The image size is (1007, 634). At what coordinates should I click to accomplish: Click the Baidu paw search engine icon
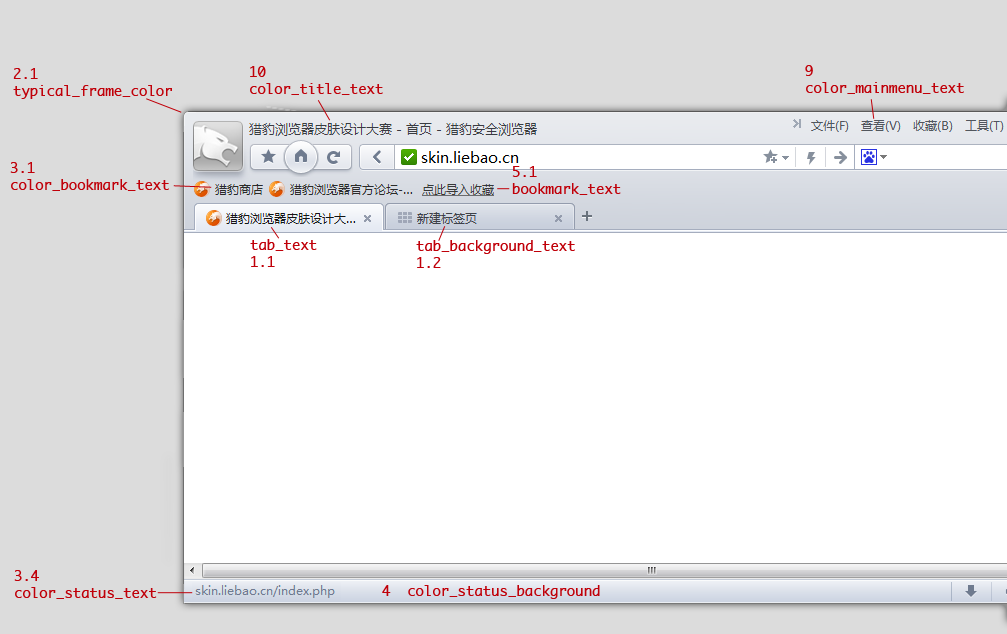(869, 157)
